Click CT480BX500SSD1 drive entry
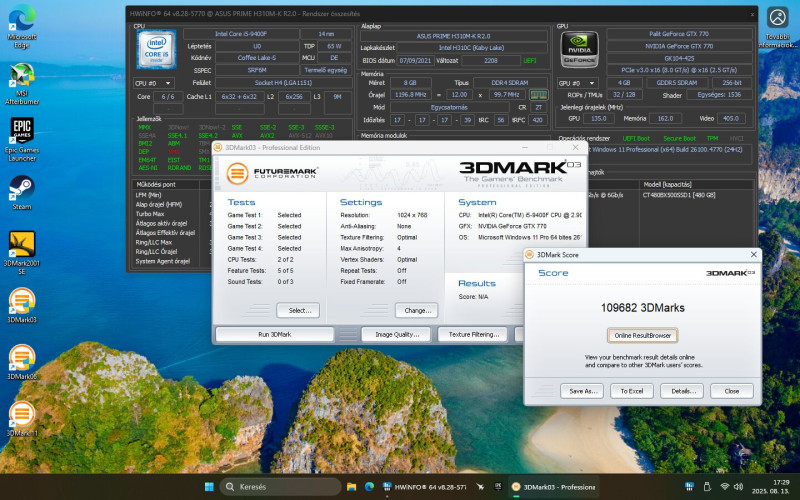Screen dimensions: 800x500 click(x=679, y=195)
